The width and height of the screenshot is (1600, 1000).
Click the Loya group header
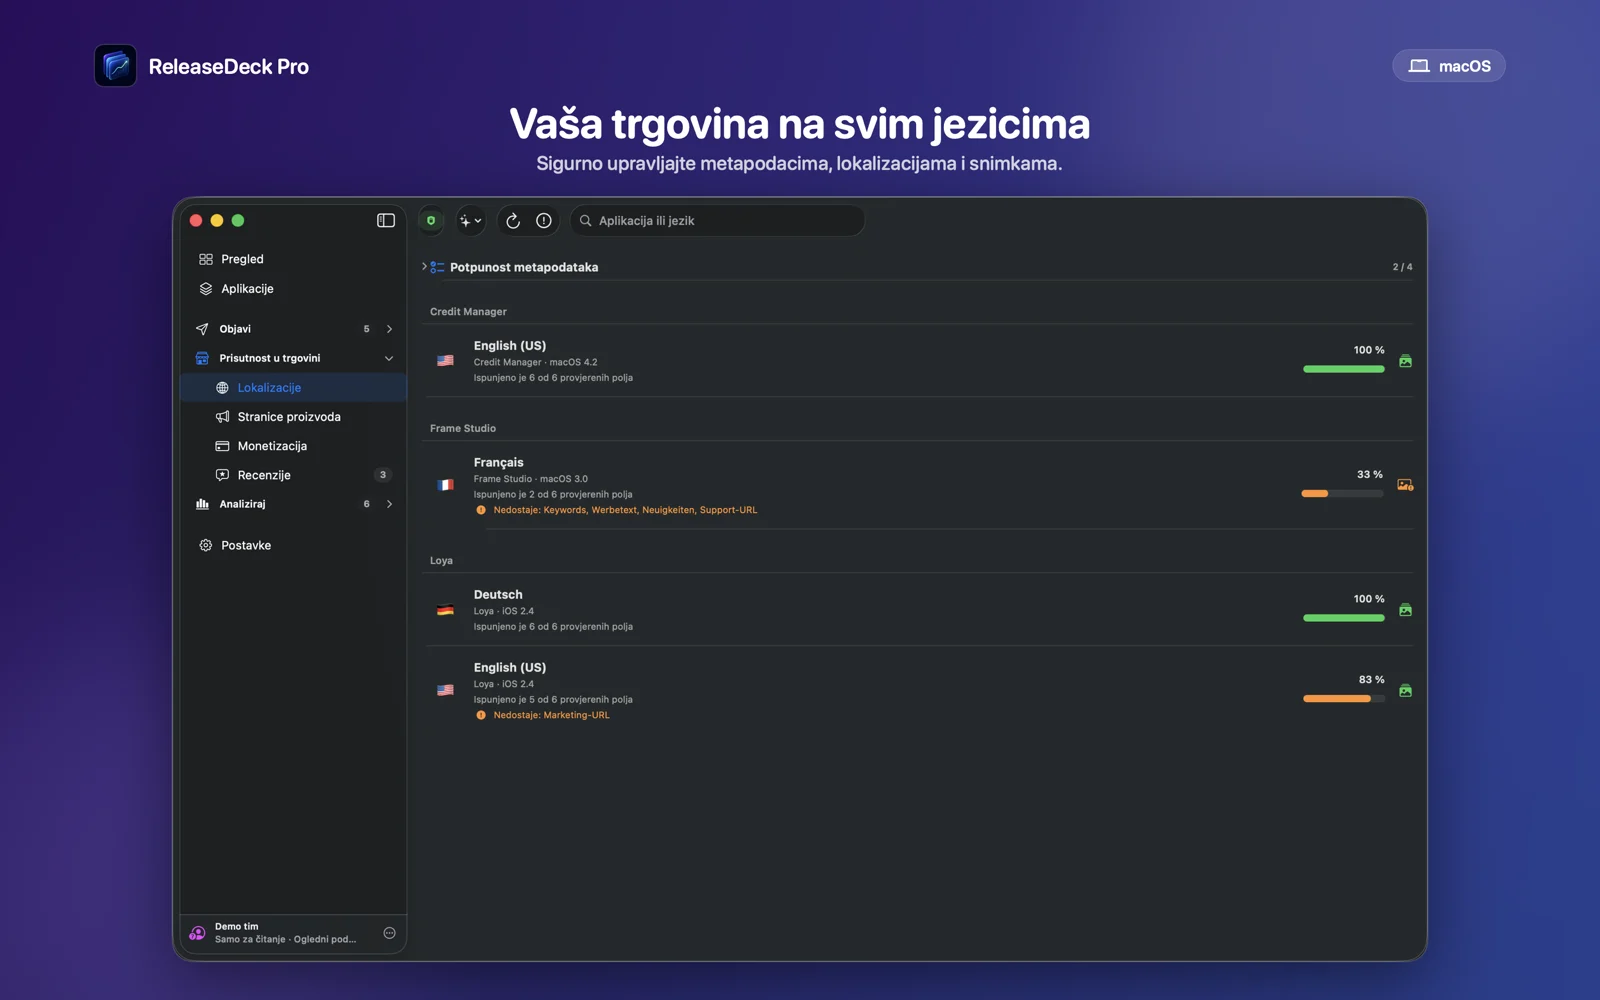[x=441, y=561]
